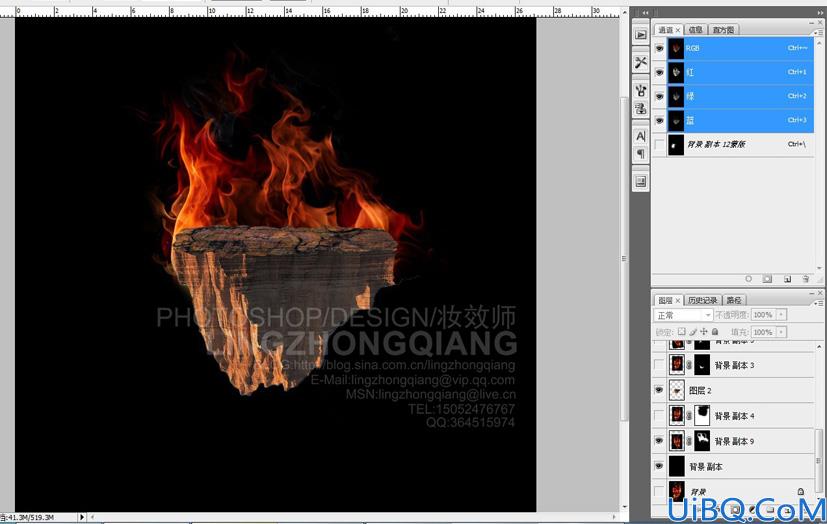The image size is (827, 524).
Task: Show the 背景 副本 4 layer
Action: pyautogui.click(x=659, y=415)
